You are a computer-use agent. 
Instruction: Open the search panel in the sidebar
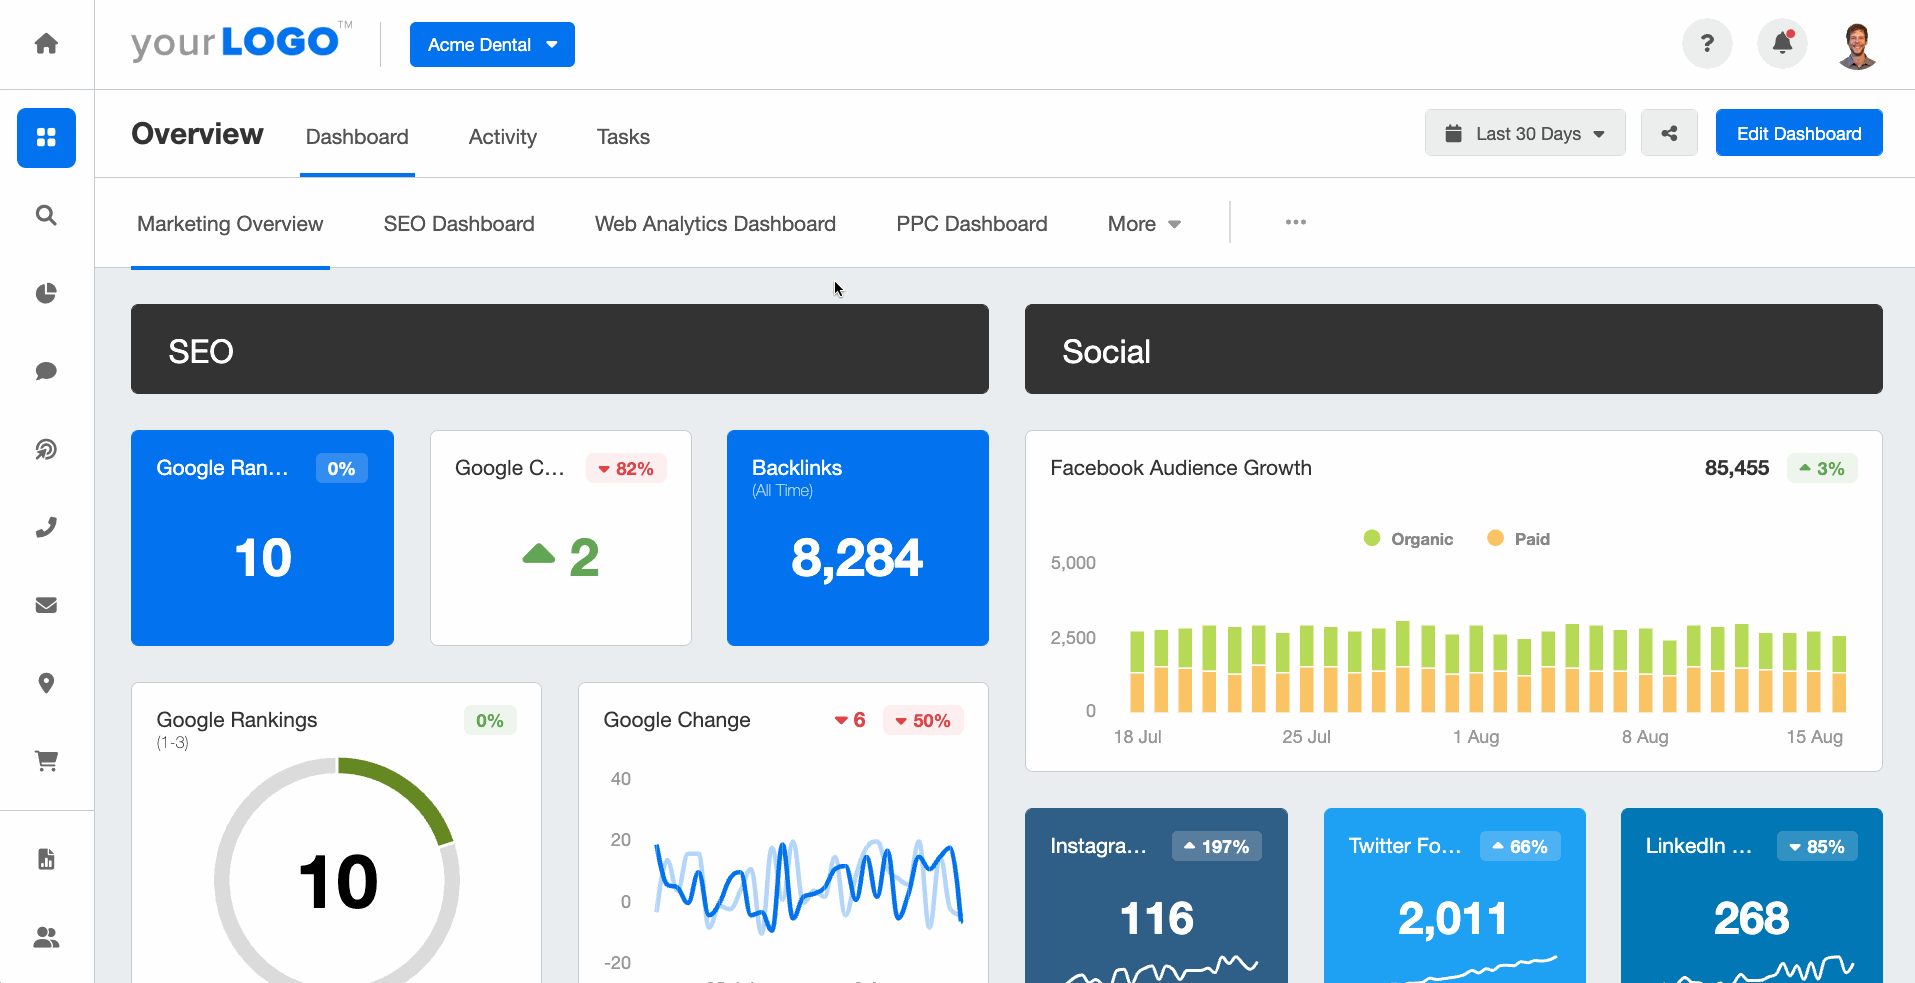click(x=46, y=215)
